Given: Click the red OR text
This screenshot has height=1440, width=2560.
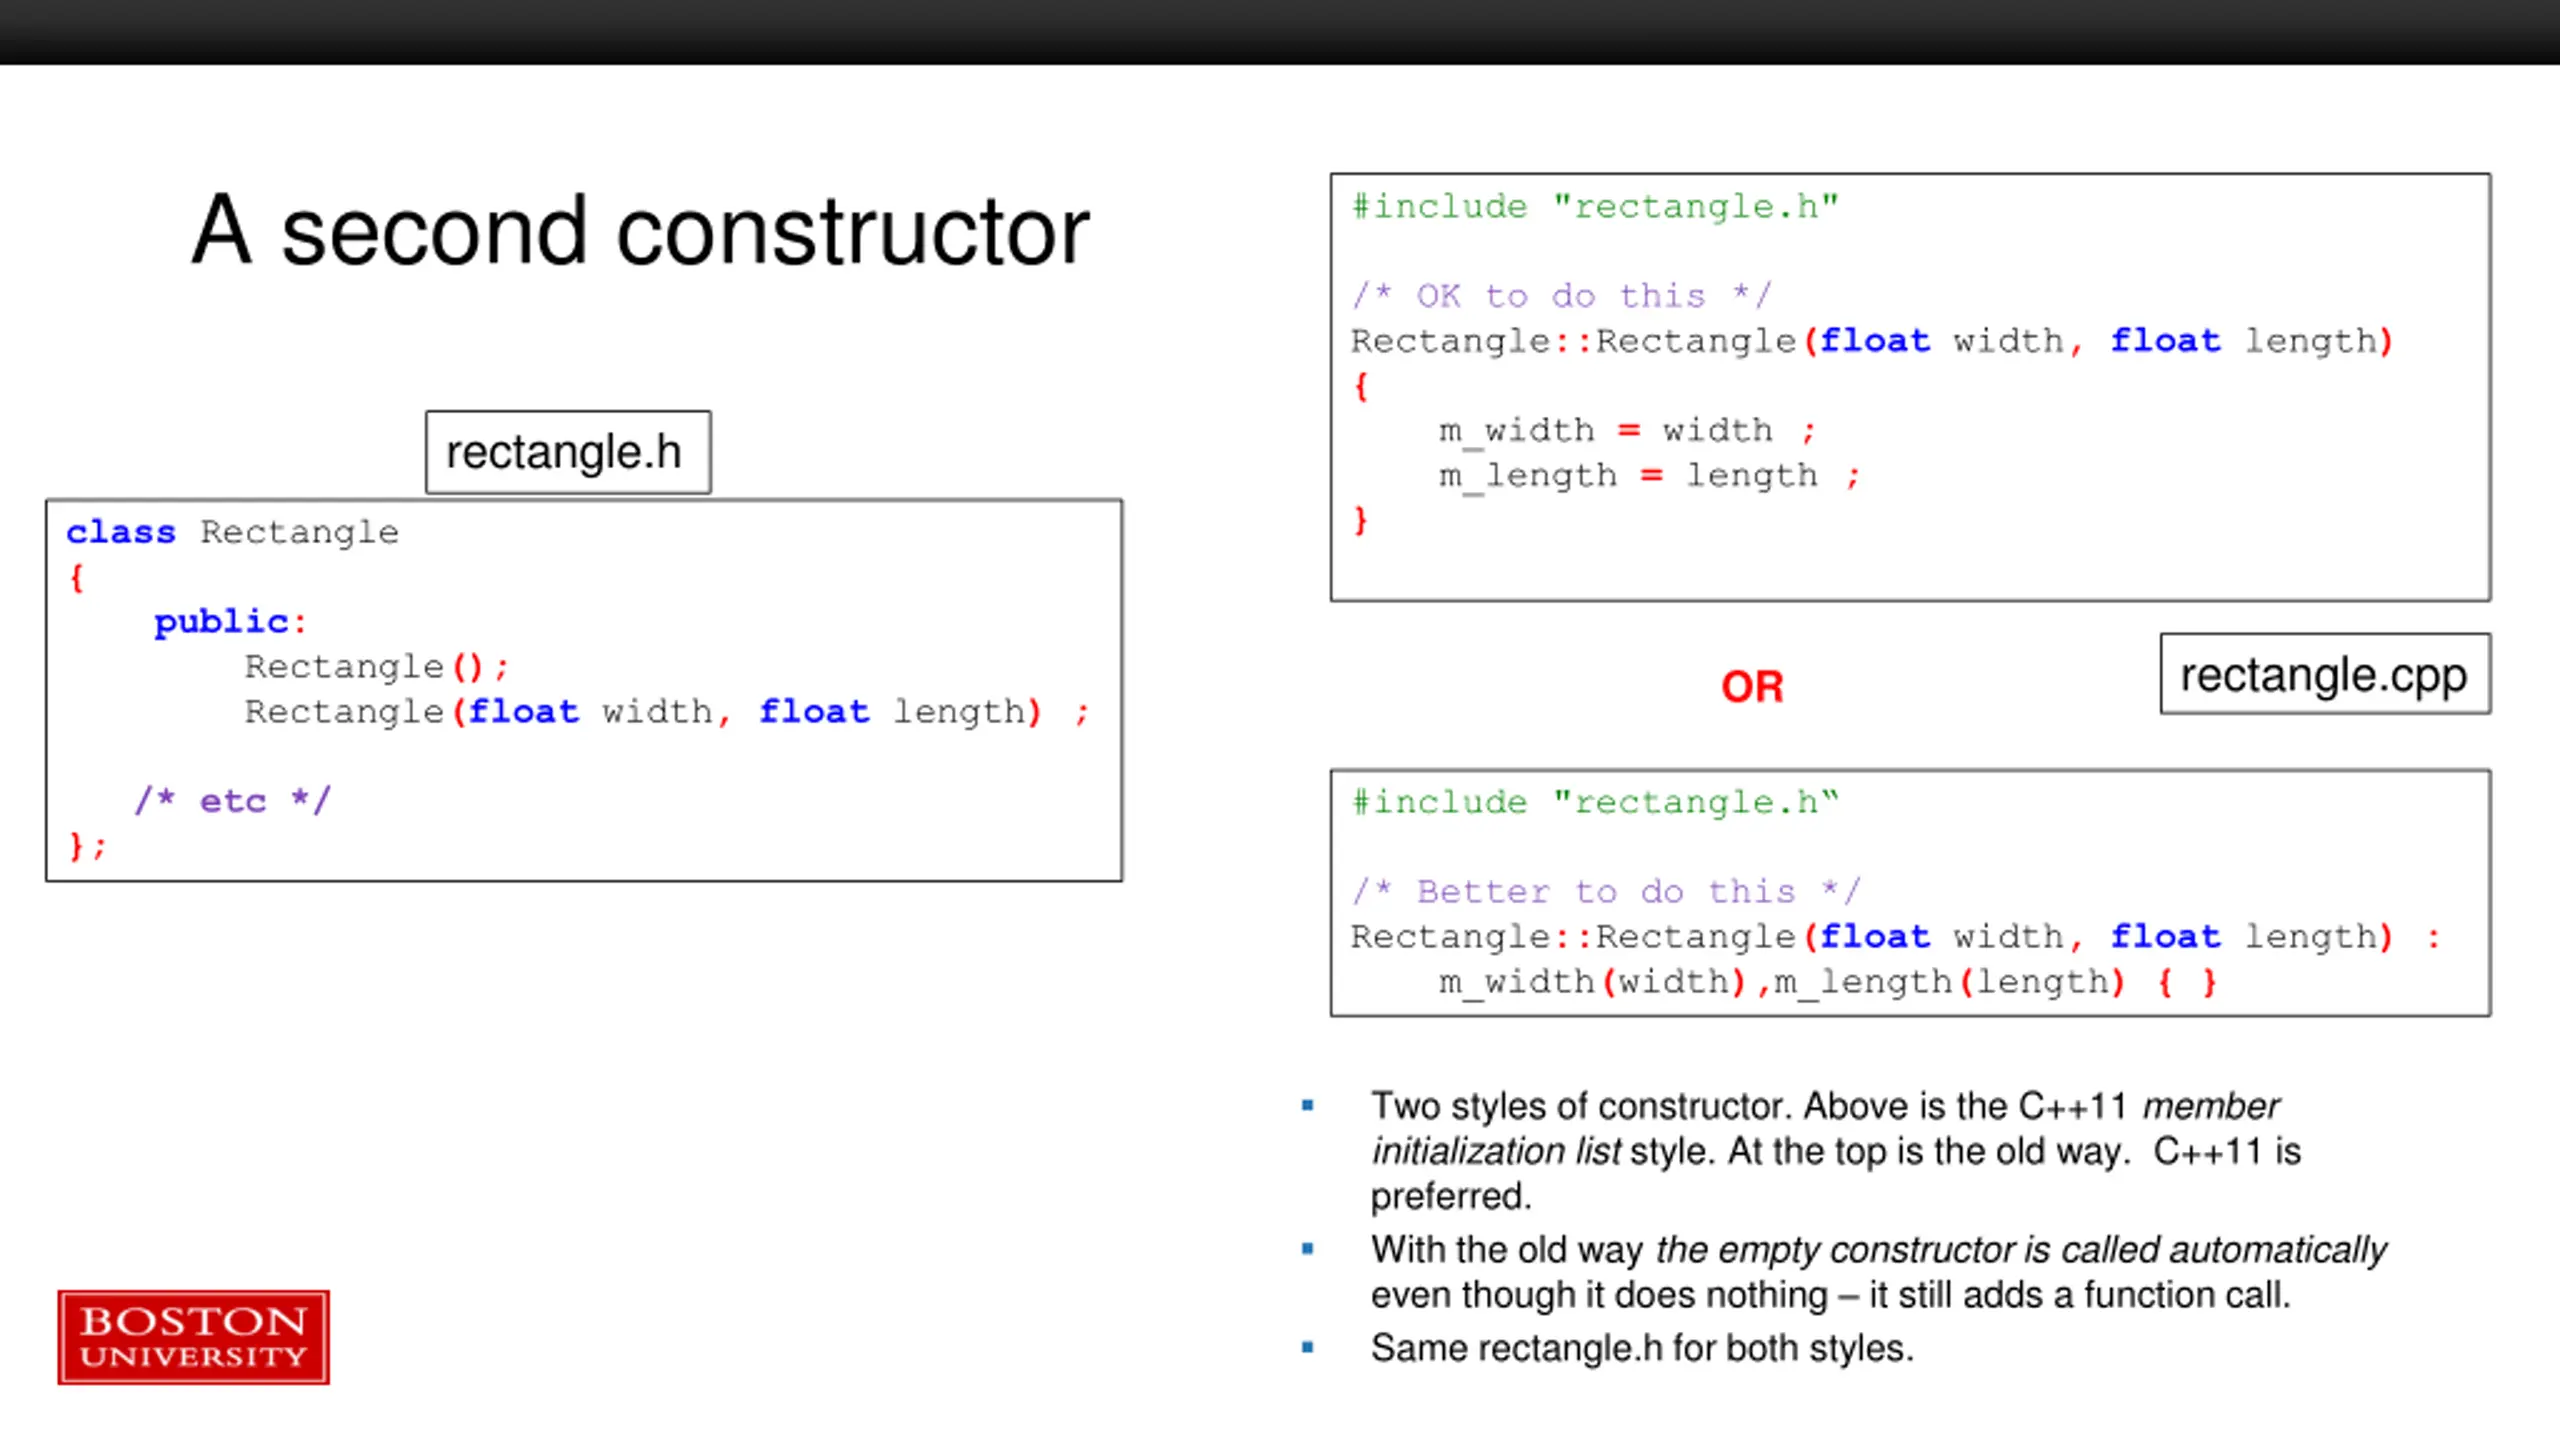Looking at the screenshot, I should pyautogui.click(x=1752, y=687).
